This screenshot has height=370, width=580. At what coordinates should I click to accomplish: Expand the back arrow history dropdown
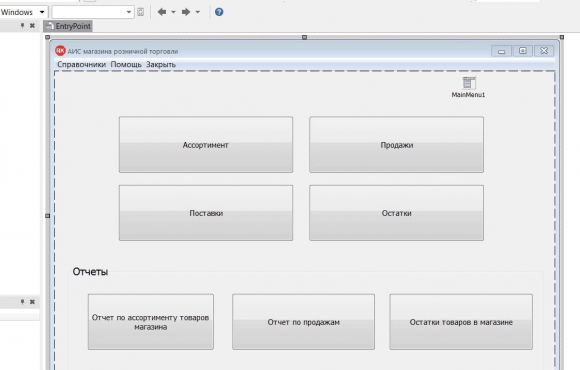(173, 12)
